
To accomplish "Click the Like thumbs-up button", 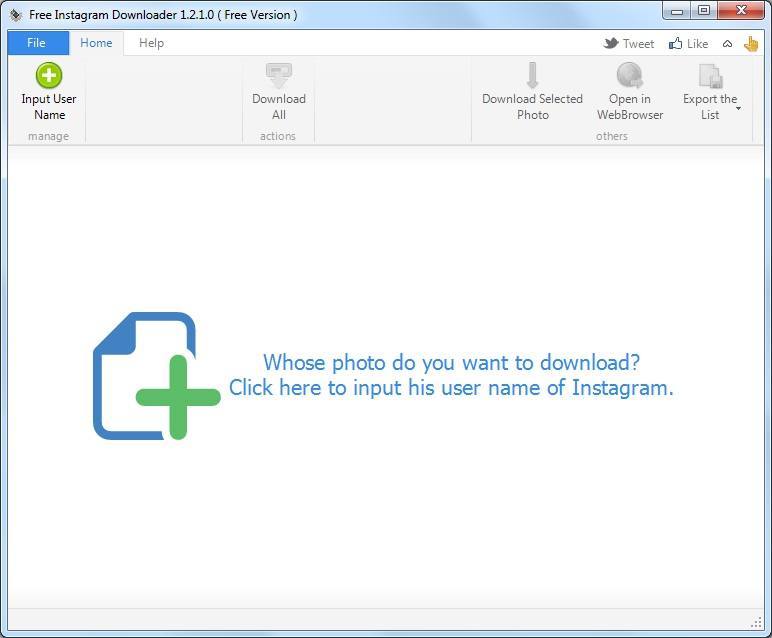I will point(688,44).
